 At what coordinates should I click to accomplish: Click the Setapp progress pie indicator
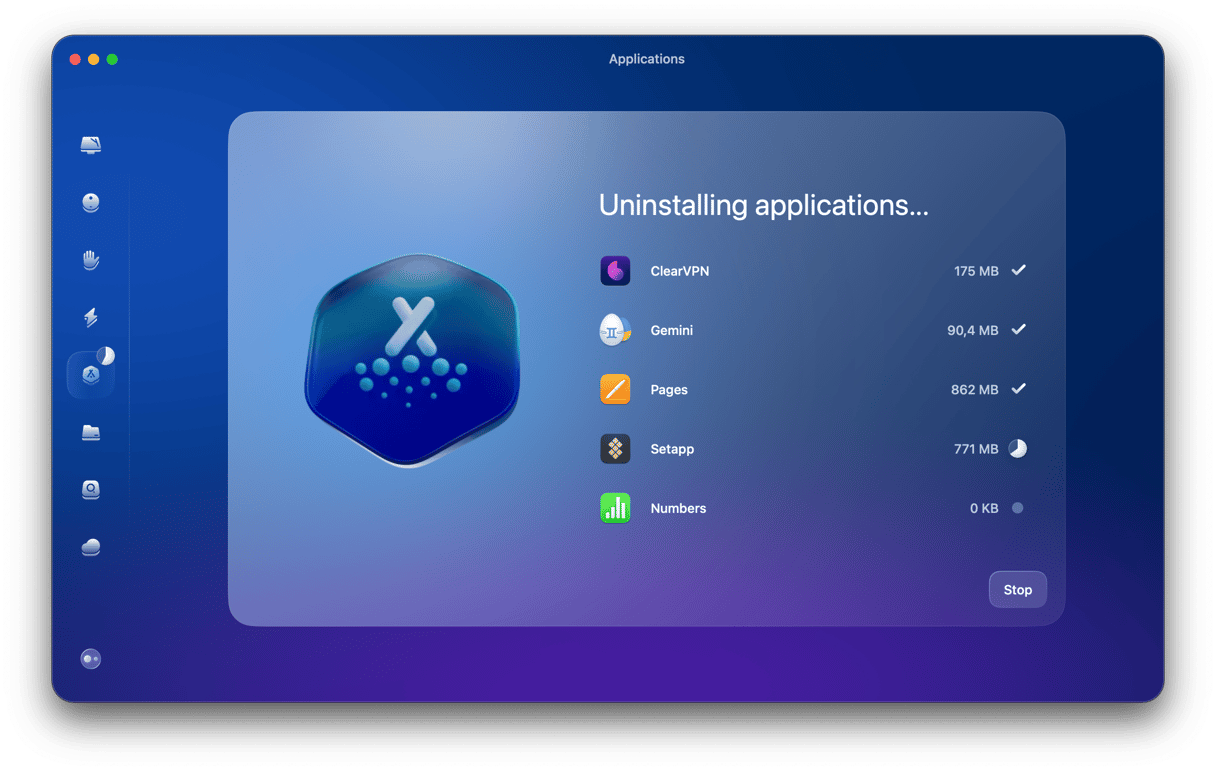click(1018, 449)
